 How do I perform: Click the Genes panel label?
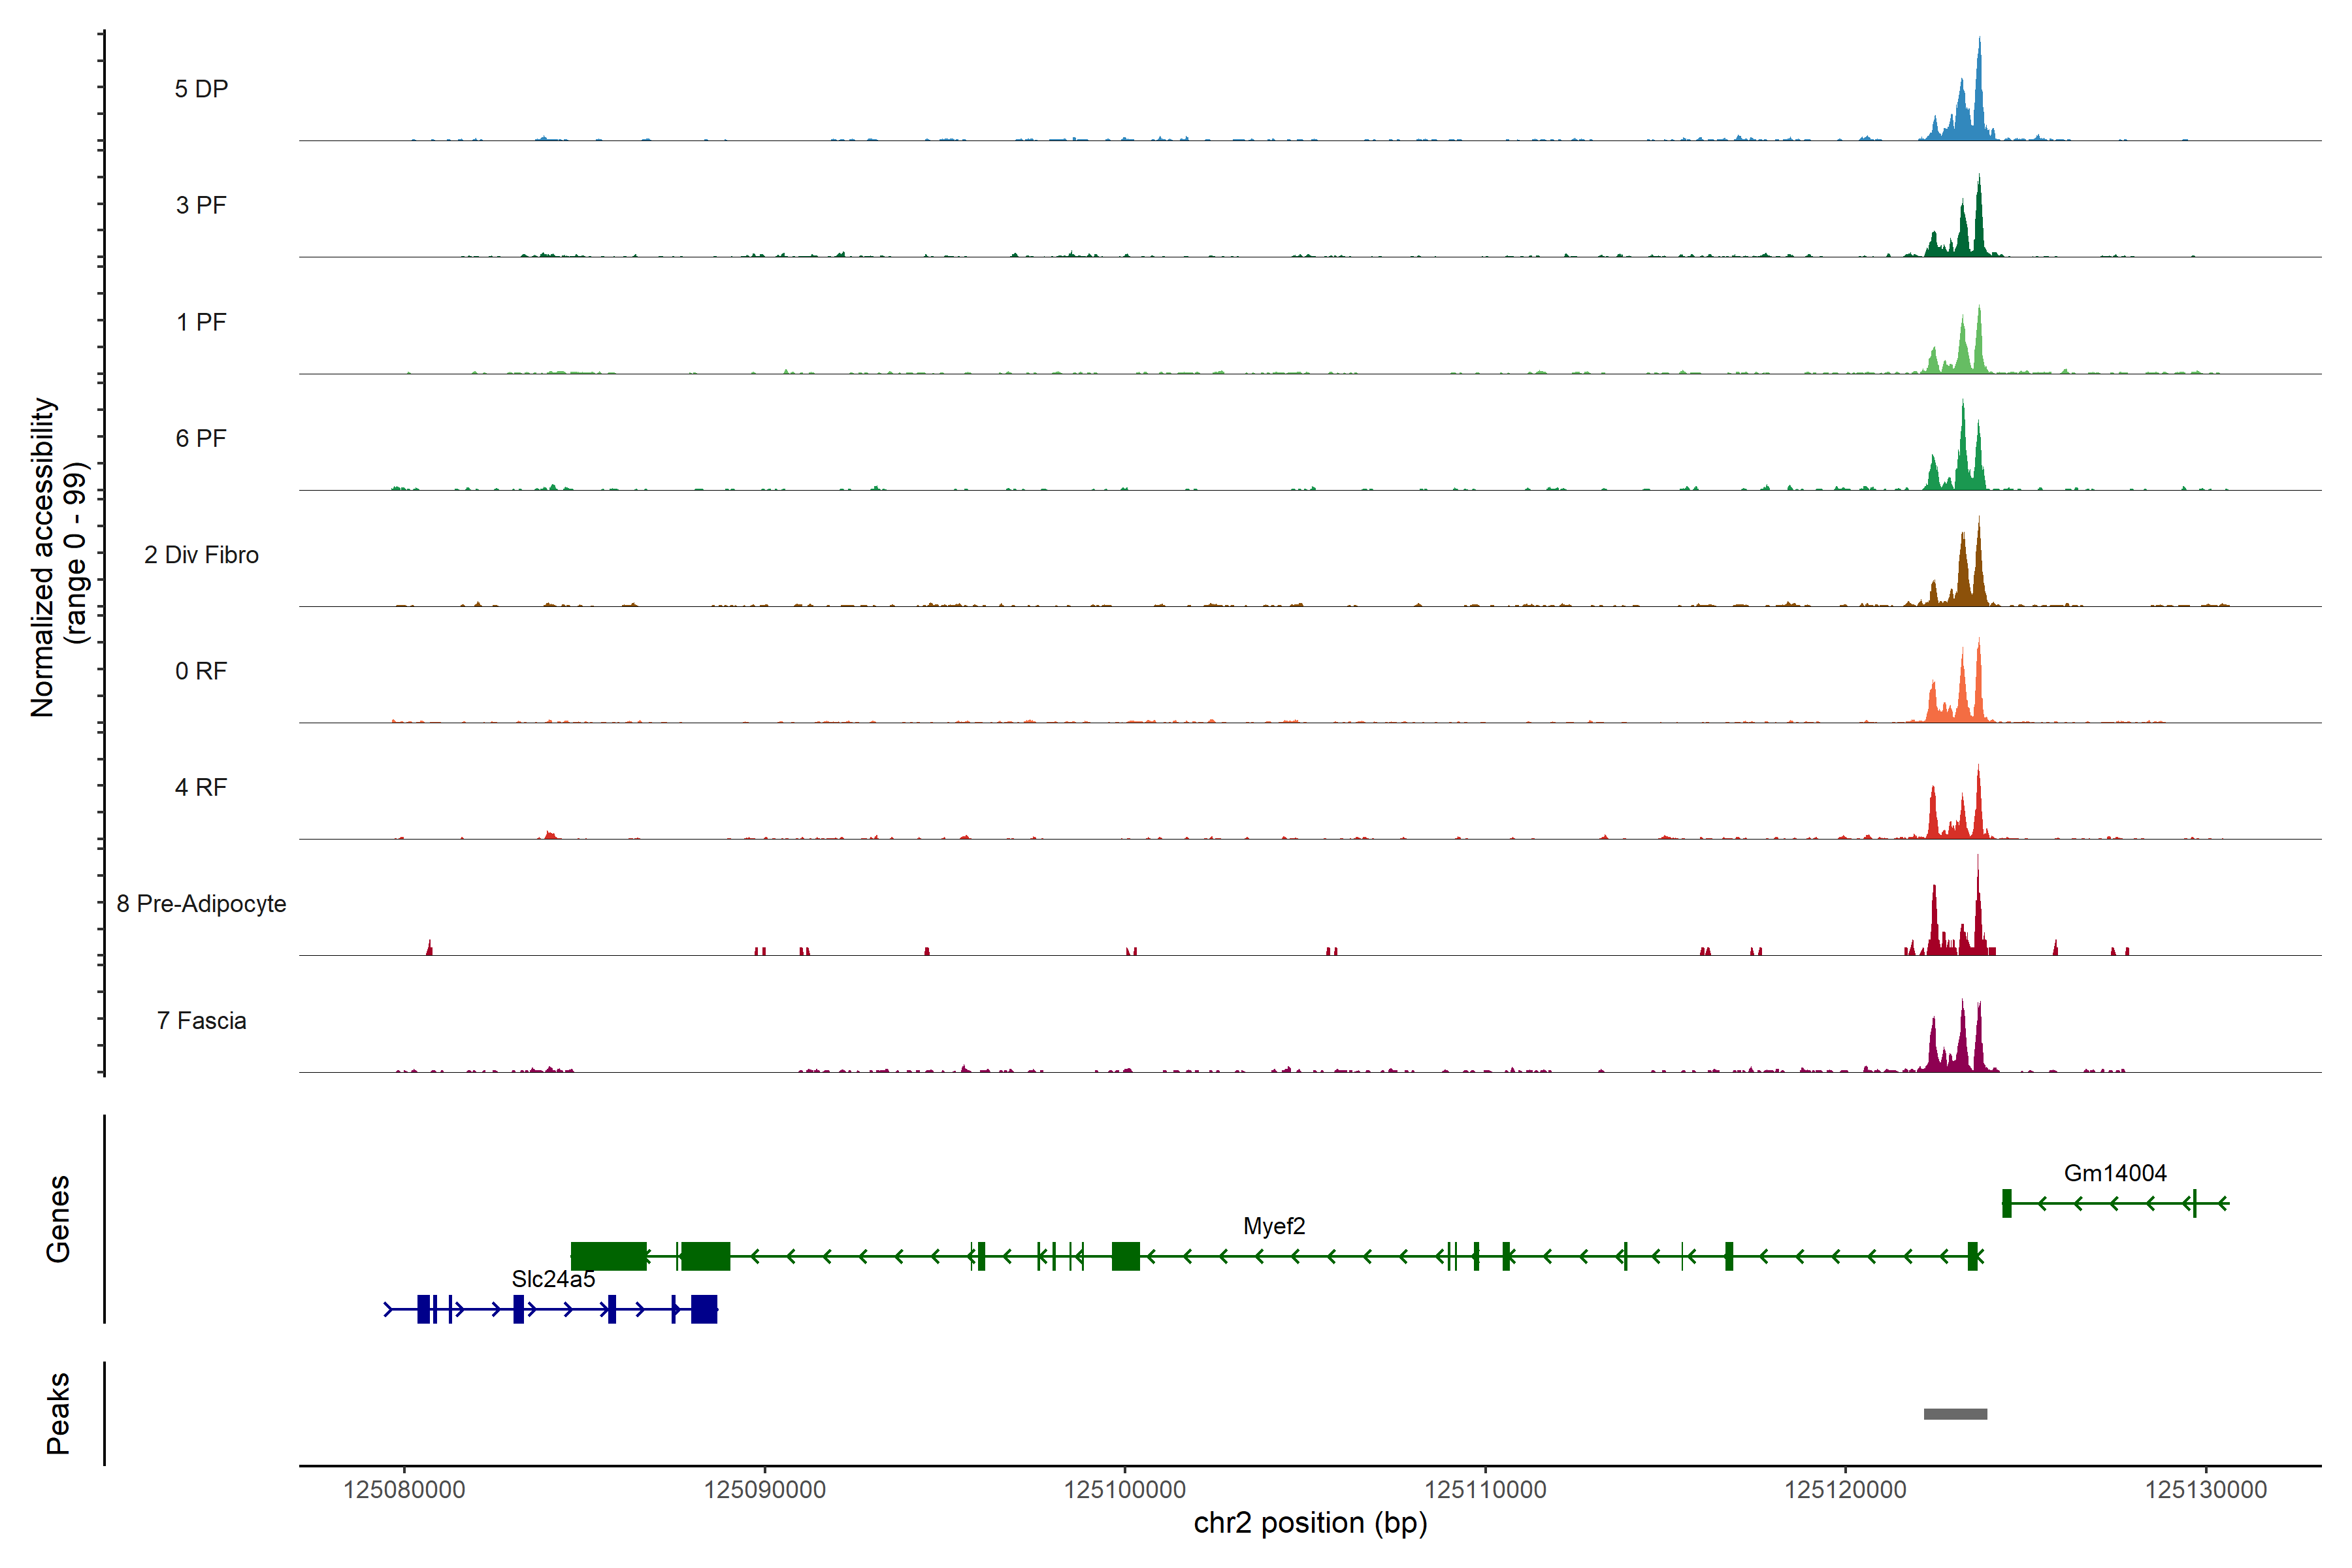(58, 1218)
